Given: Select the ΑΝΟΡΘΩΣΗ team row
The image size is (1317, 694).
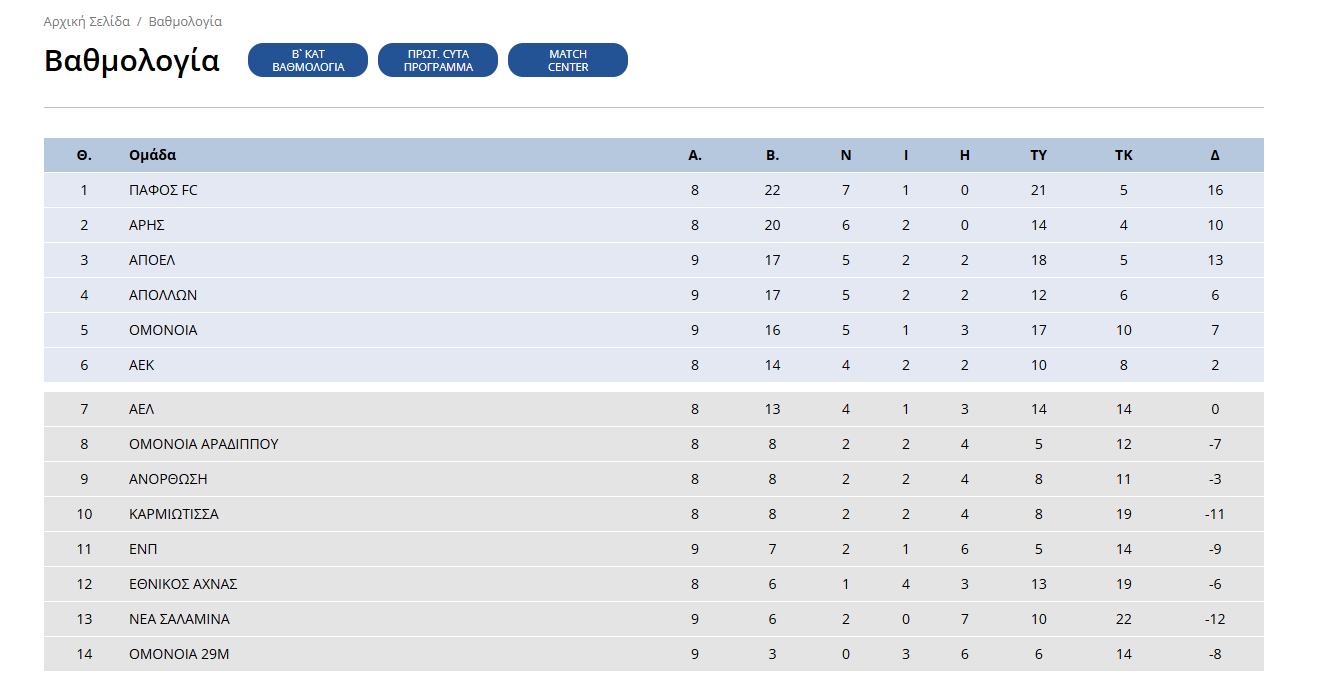Looking at the screenshot, I should coord(654,479).
